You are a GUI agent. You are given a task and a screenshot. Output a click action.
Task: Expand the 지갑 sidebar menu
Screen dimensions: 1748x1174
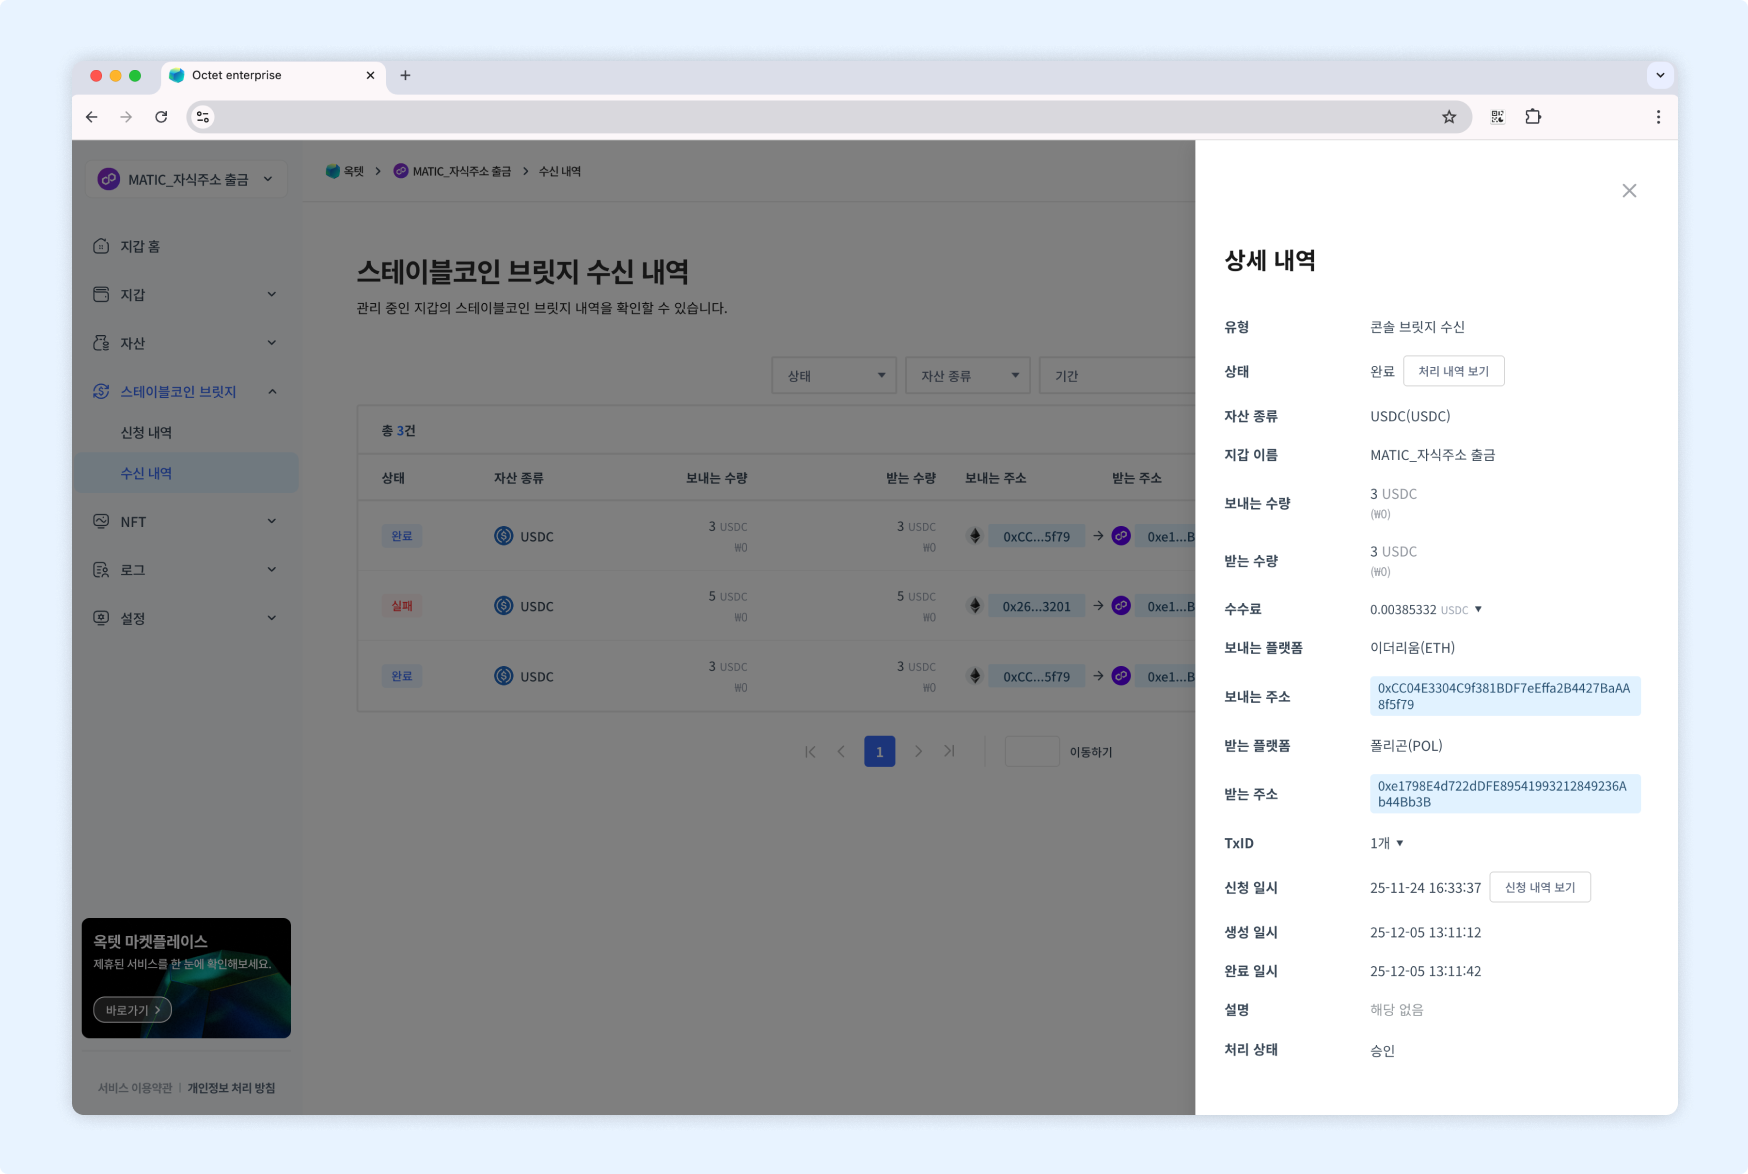(x=186, y=294)
